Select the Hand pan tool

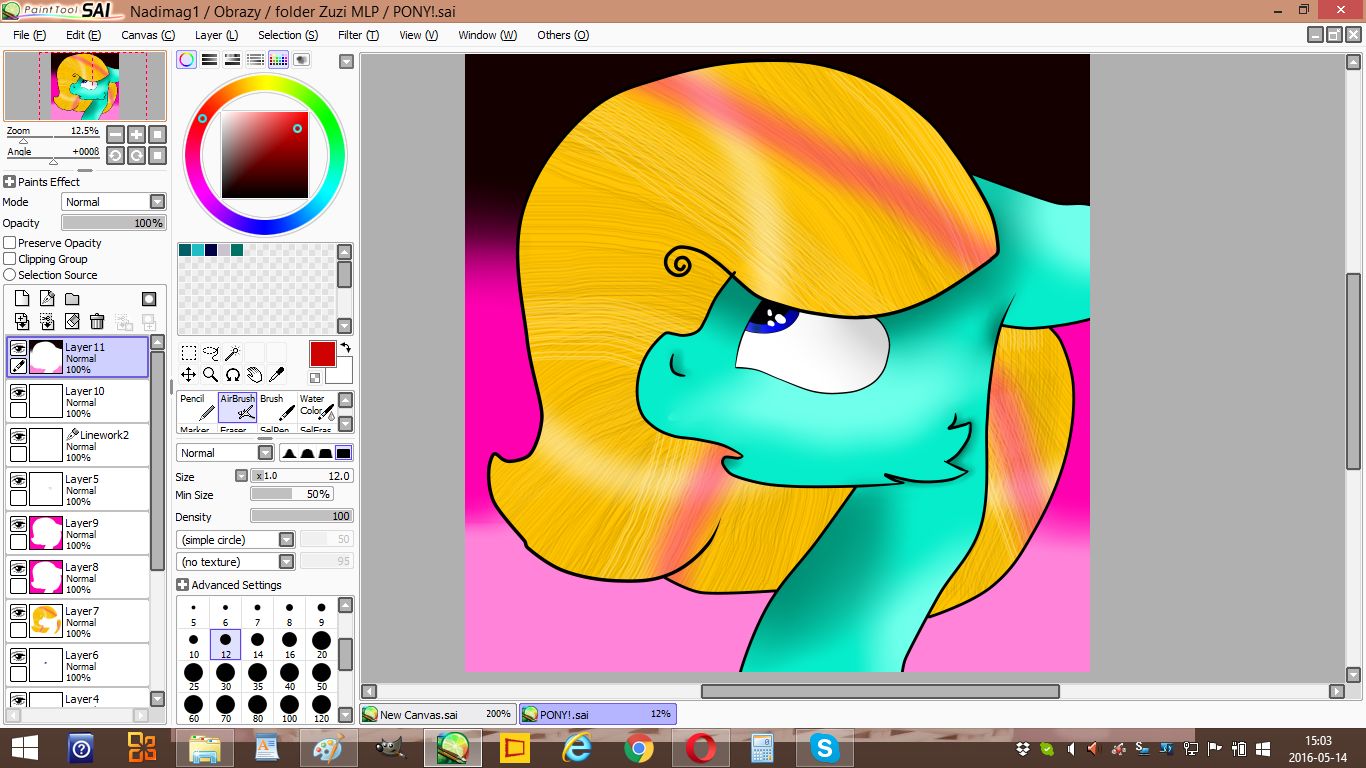point(254,375)
